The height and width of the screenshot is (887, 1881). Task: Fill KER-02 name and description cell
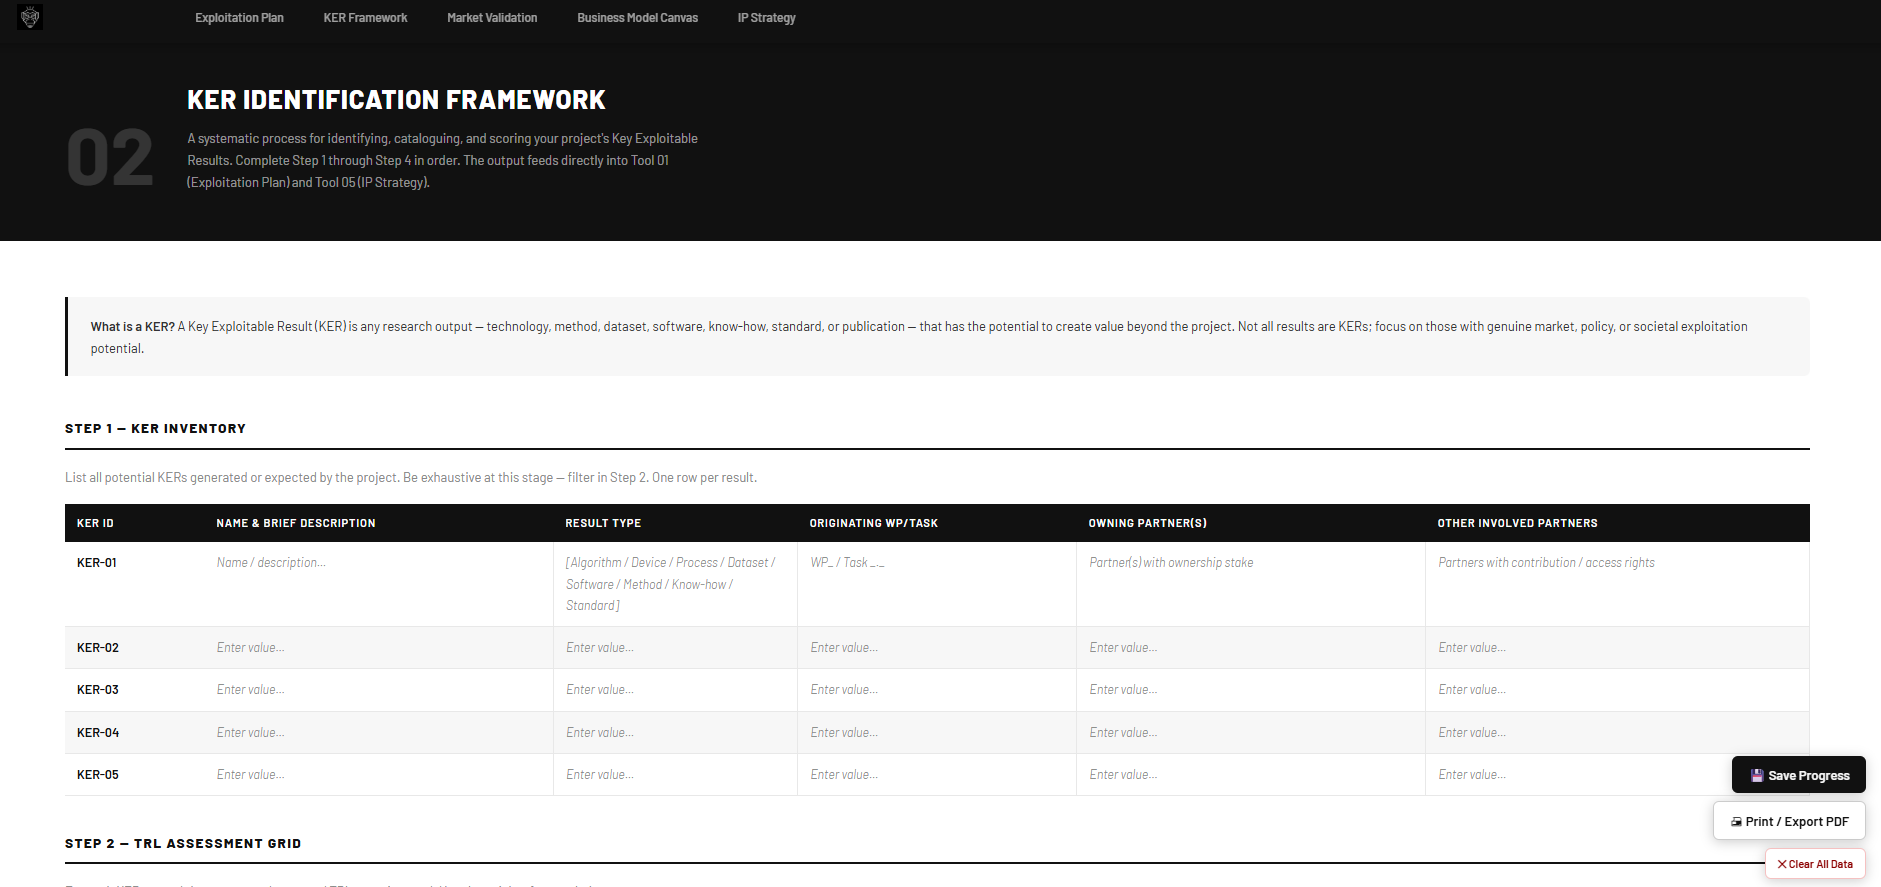(x=378, y=648)
